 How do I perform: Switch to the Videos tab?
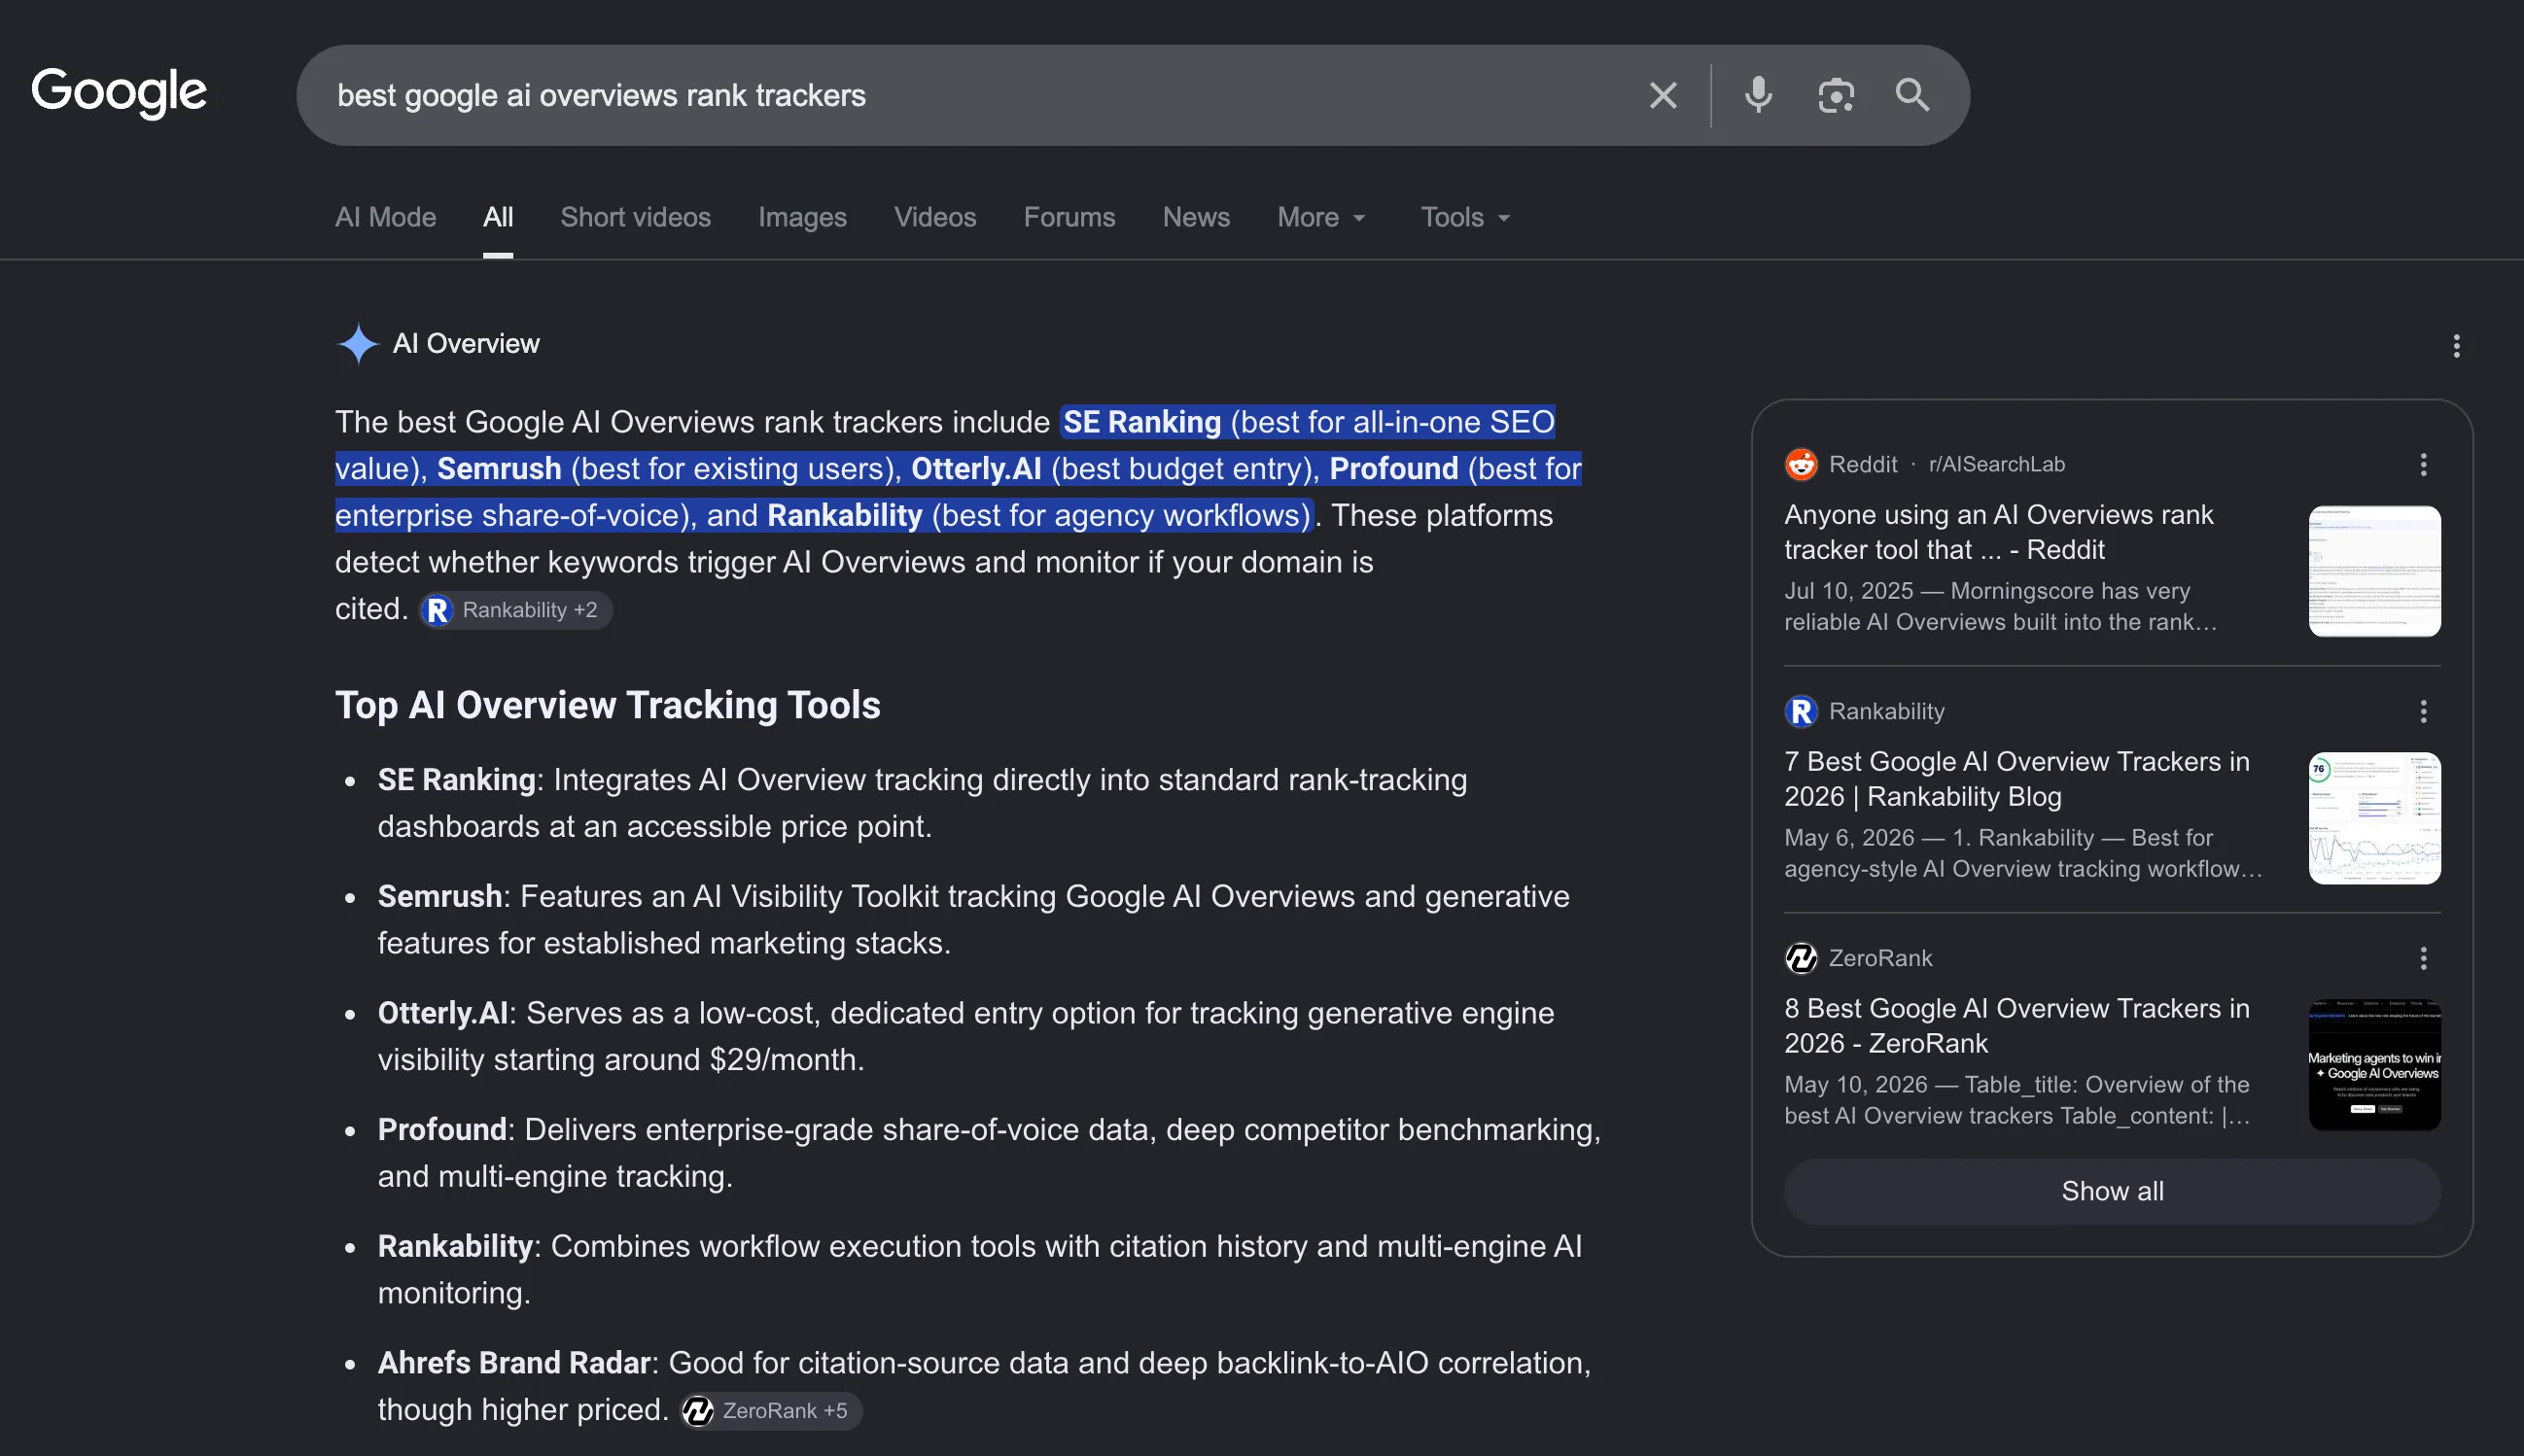pos(935,217)
